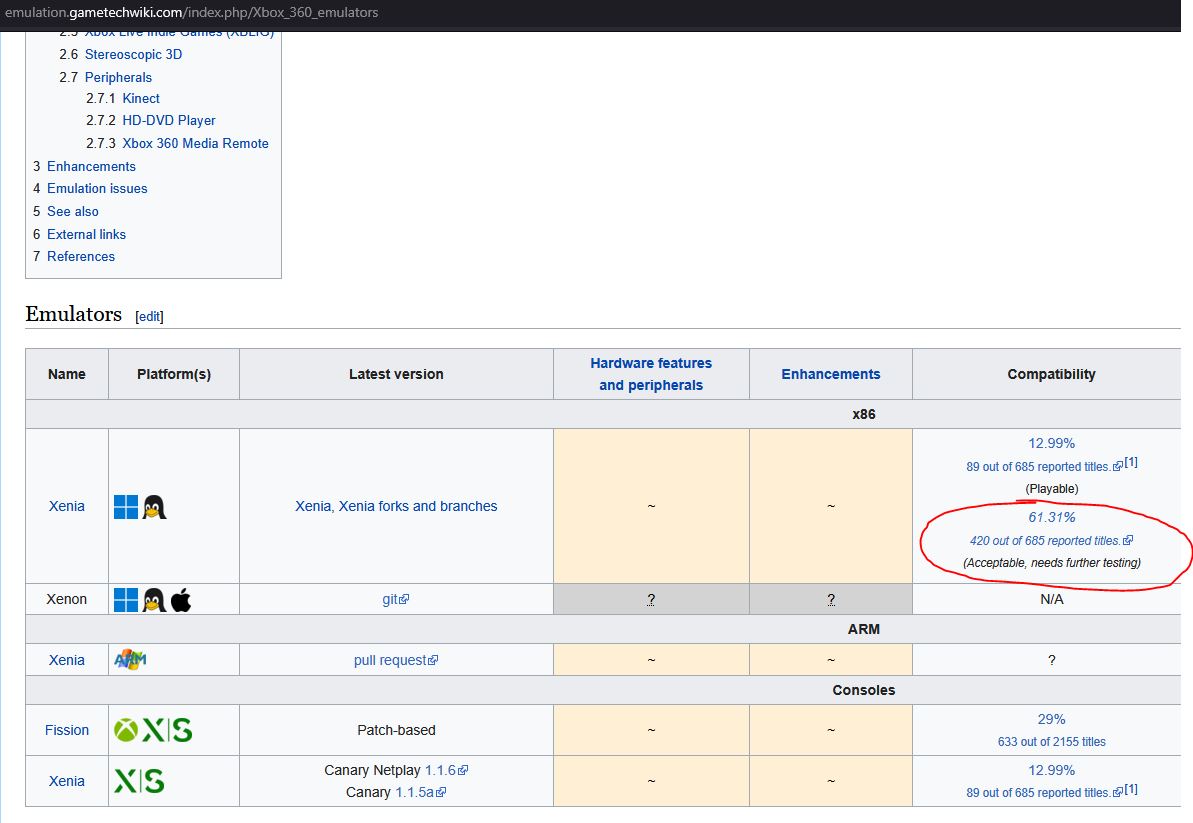Click the Latest version column header
Image resolution: width=1193 pixels, height=823 pixels.
point(396,374)
